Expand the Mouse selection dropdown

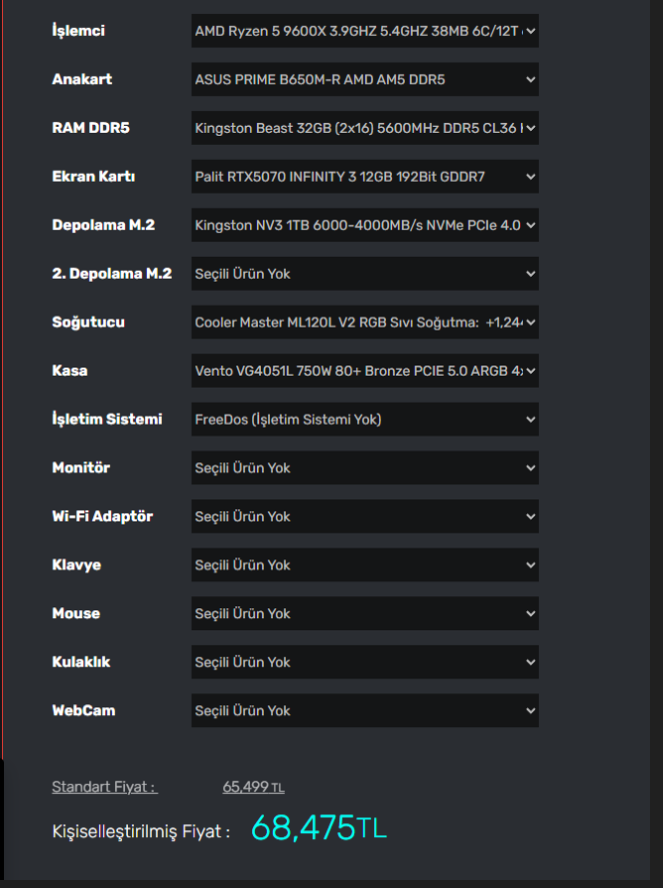pos(365,613)
